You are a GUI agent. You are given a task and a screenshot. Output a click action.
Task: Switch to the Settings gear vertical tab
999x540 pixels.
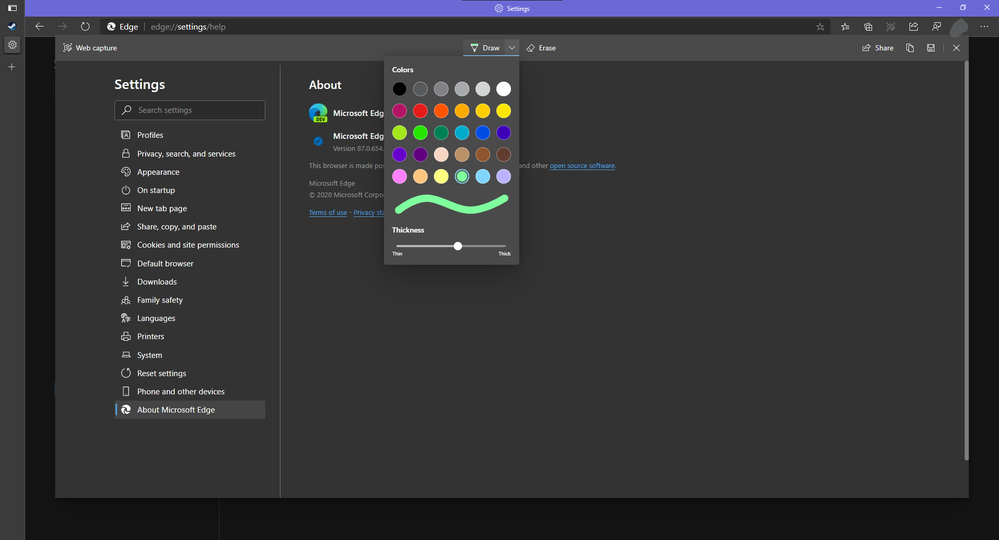(12, 45)
